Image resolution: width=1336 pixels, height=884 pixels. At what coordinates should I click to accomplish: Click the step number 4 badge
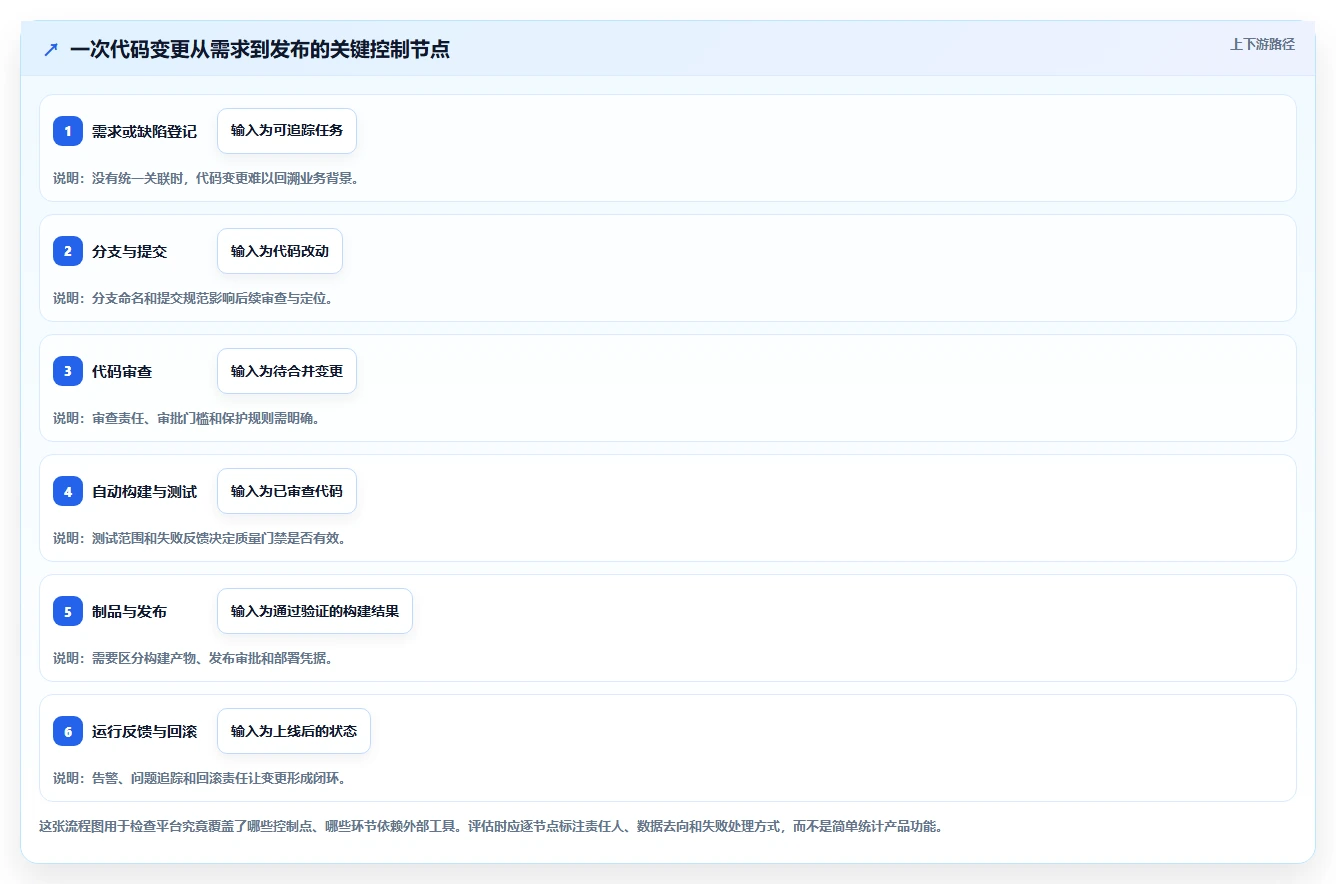68,491
